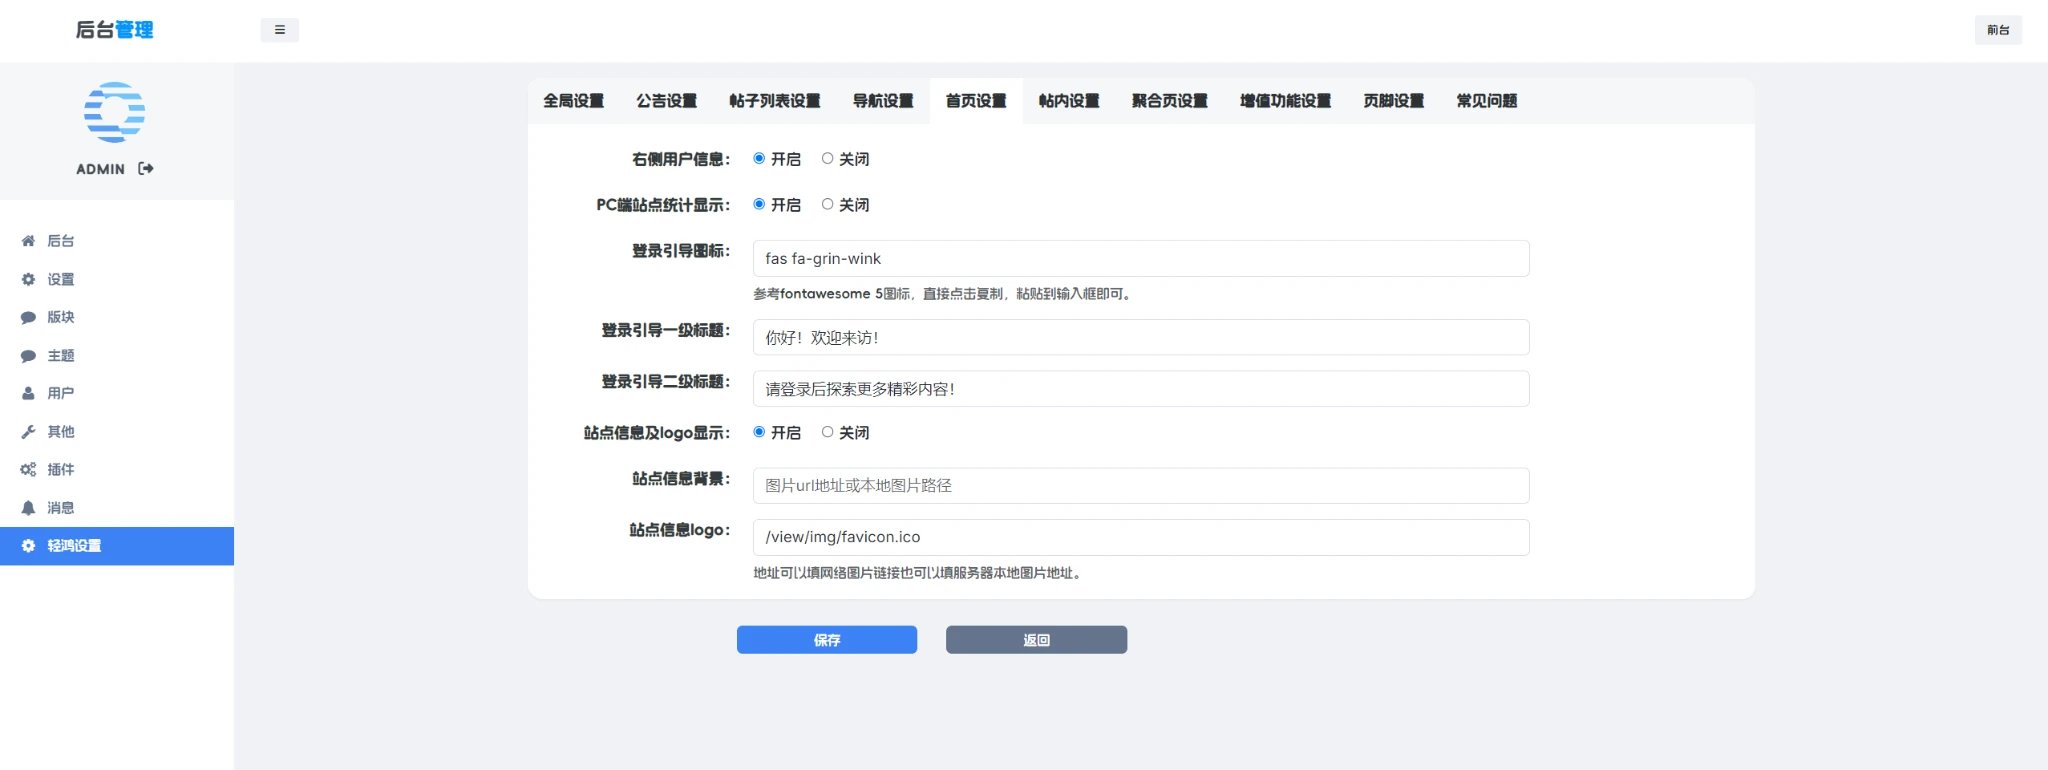Open 设置 sidebar menu item

(x=117, y=279)
